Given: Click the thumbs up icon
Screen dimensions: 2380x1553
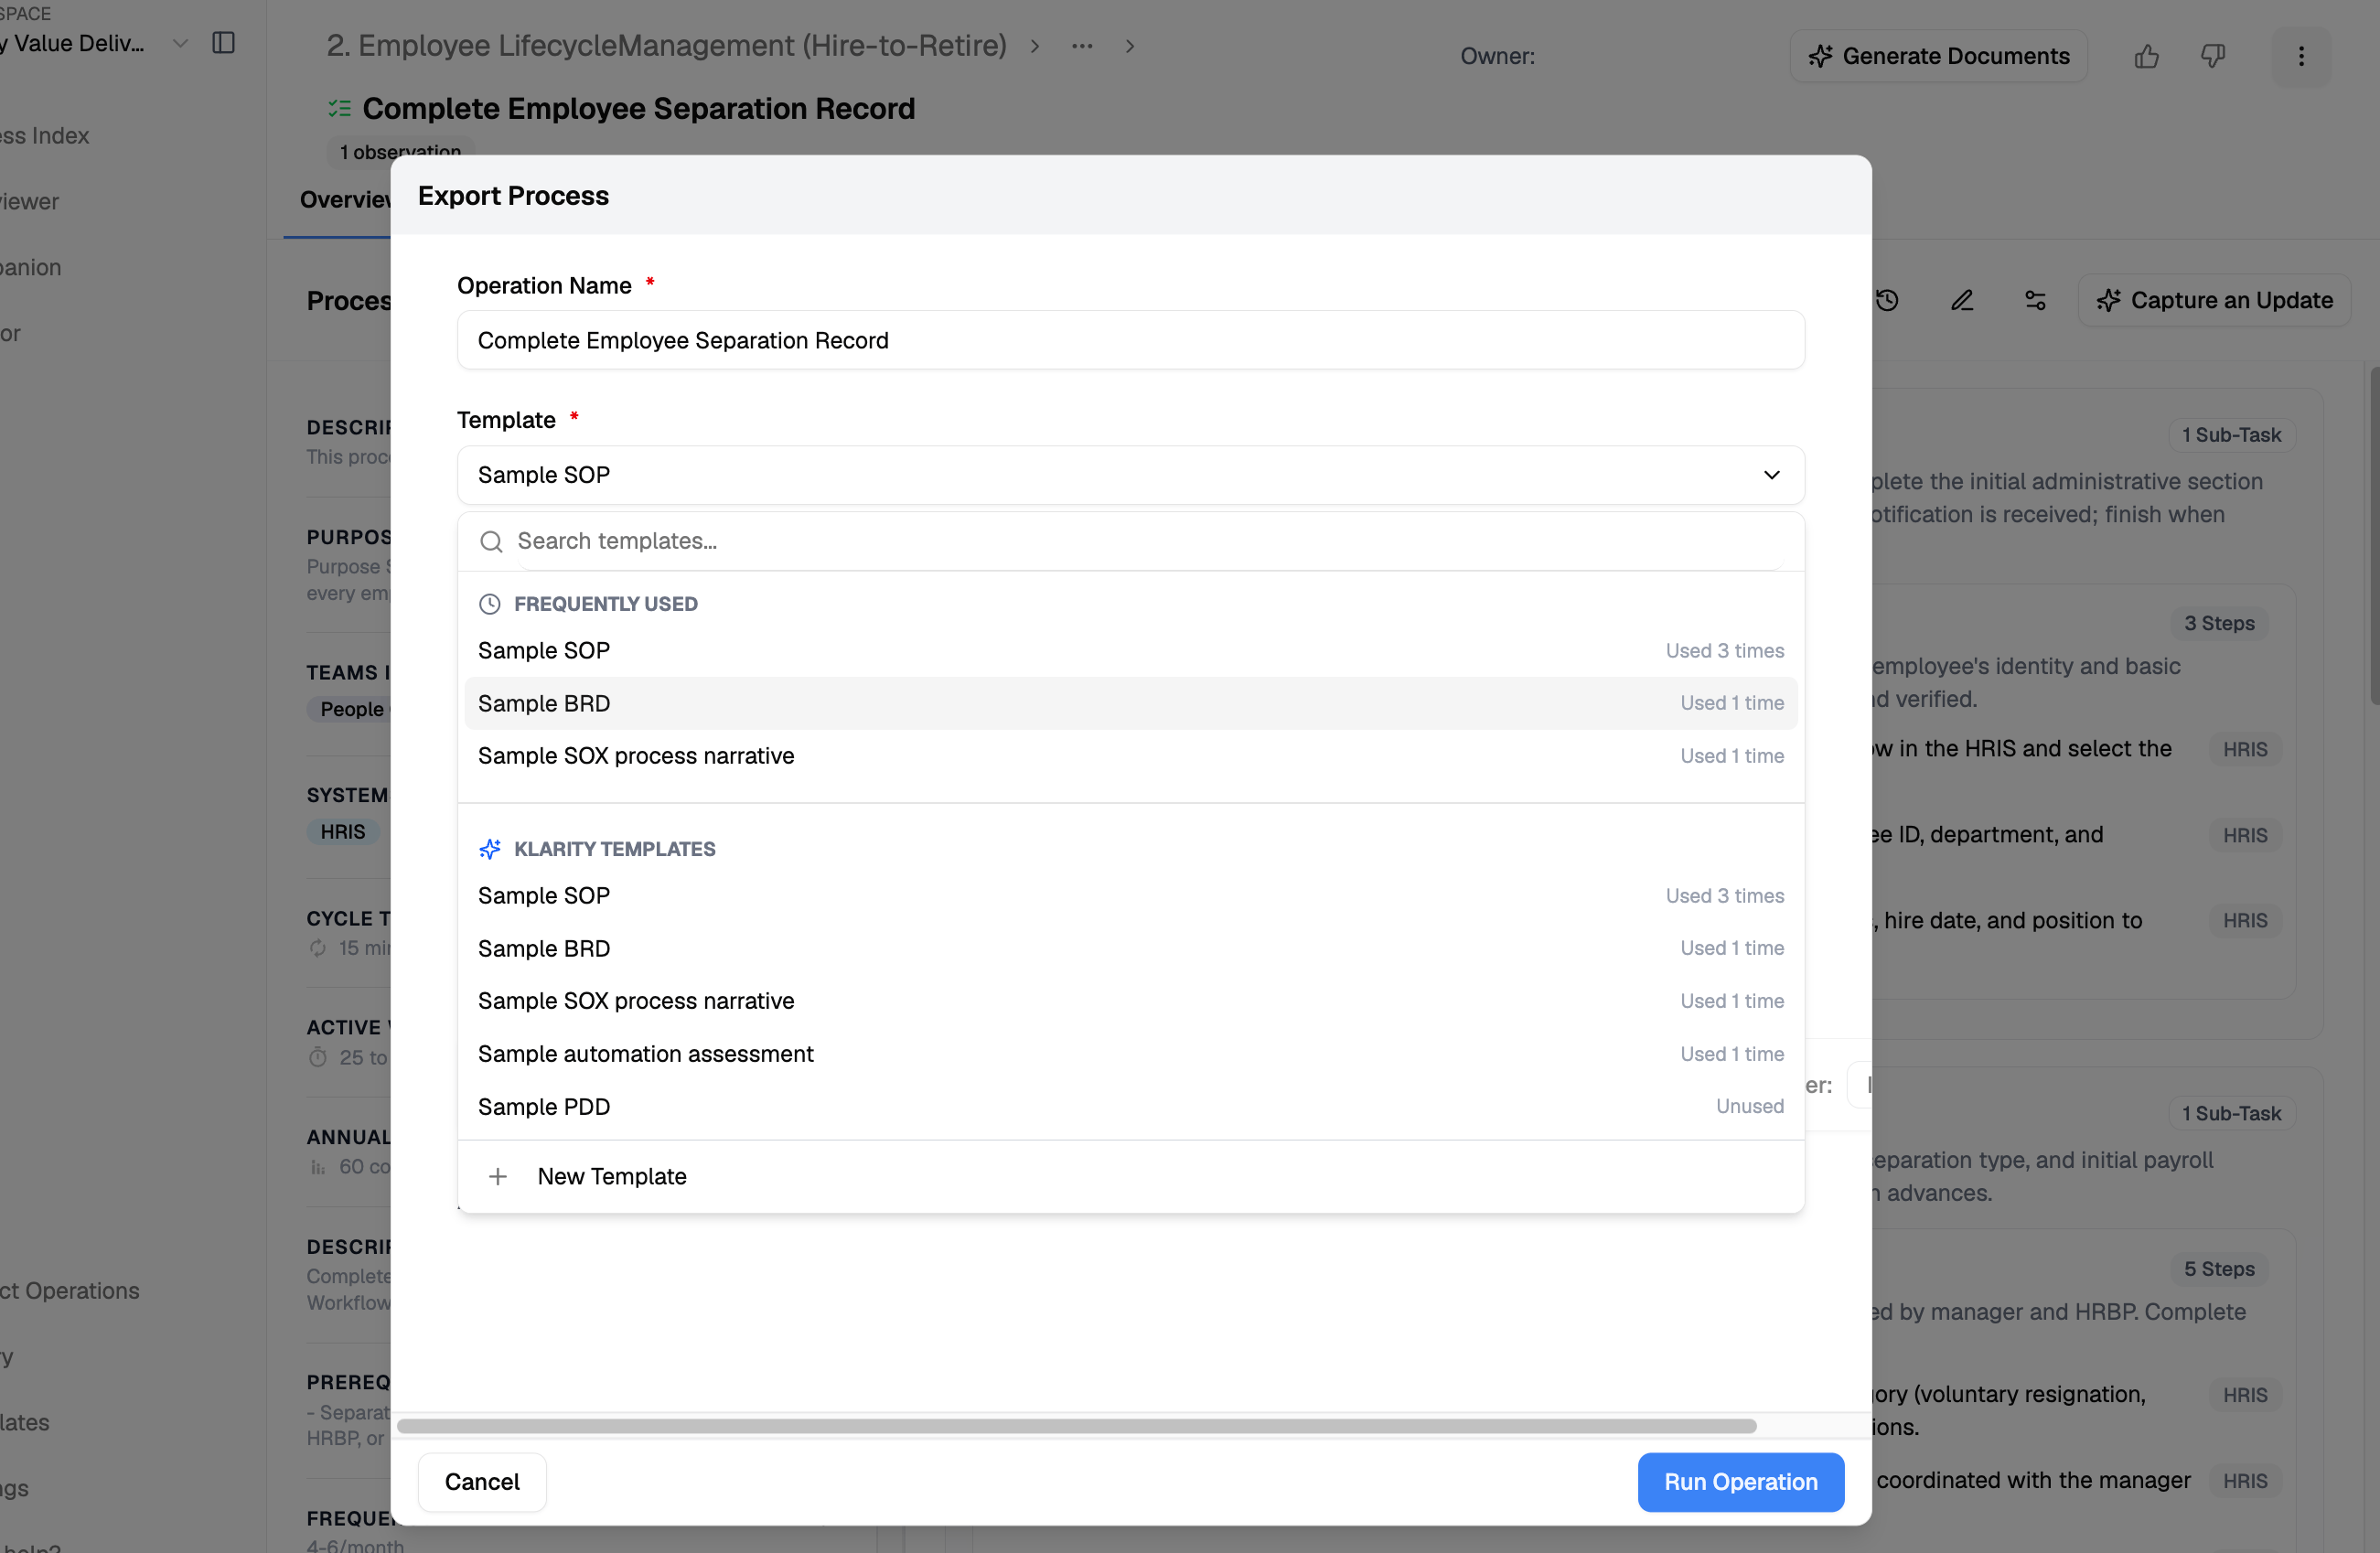Looking at the screenshot, I should pos(2146,56).
